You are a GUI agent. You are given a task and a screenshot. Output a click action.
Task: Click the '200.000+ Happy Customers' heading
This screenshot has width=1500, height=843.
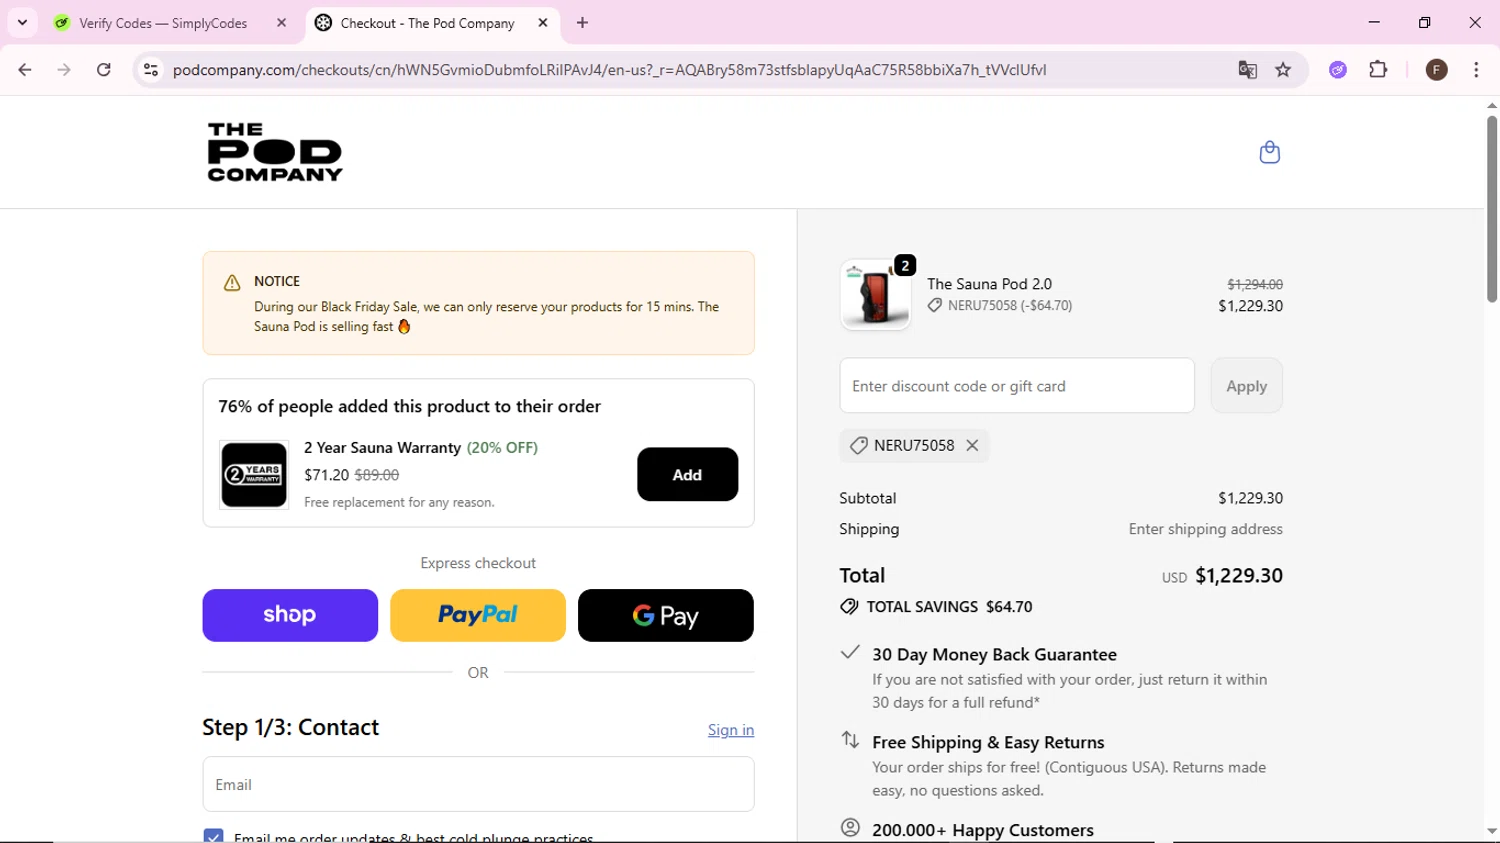[x=983, y=830]
